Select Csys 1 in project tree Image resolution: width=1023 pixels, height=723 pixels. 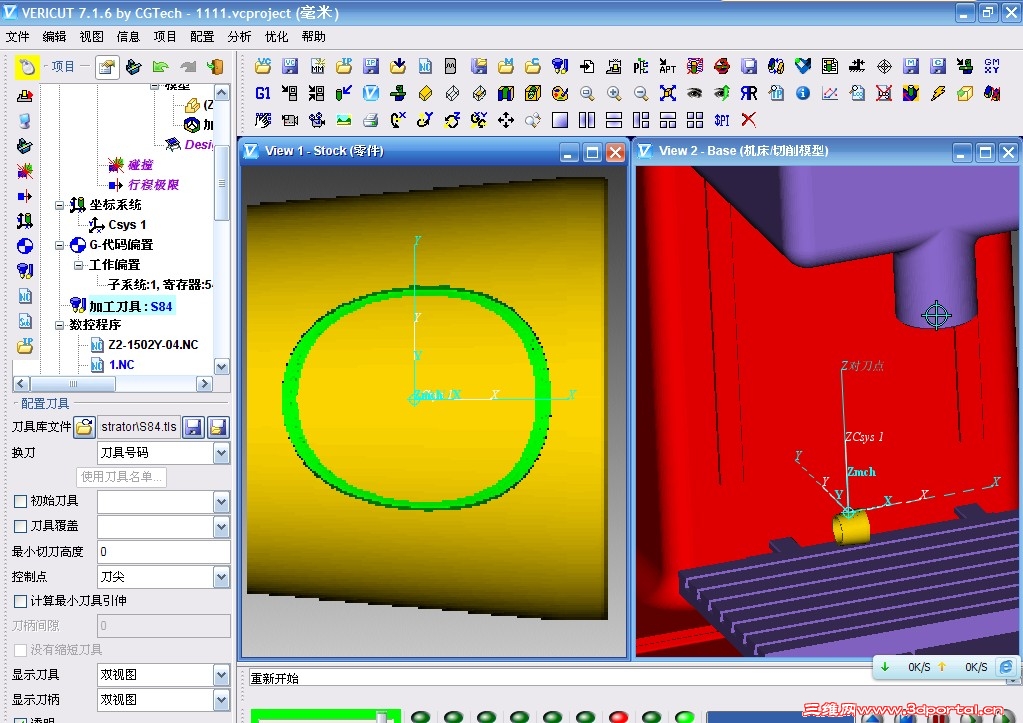[x=127, y=225]
